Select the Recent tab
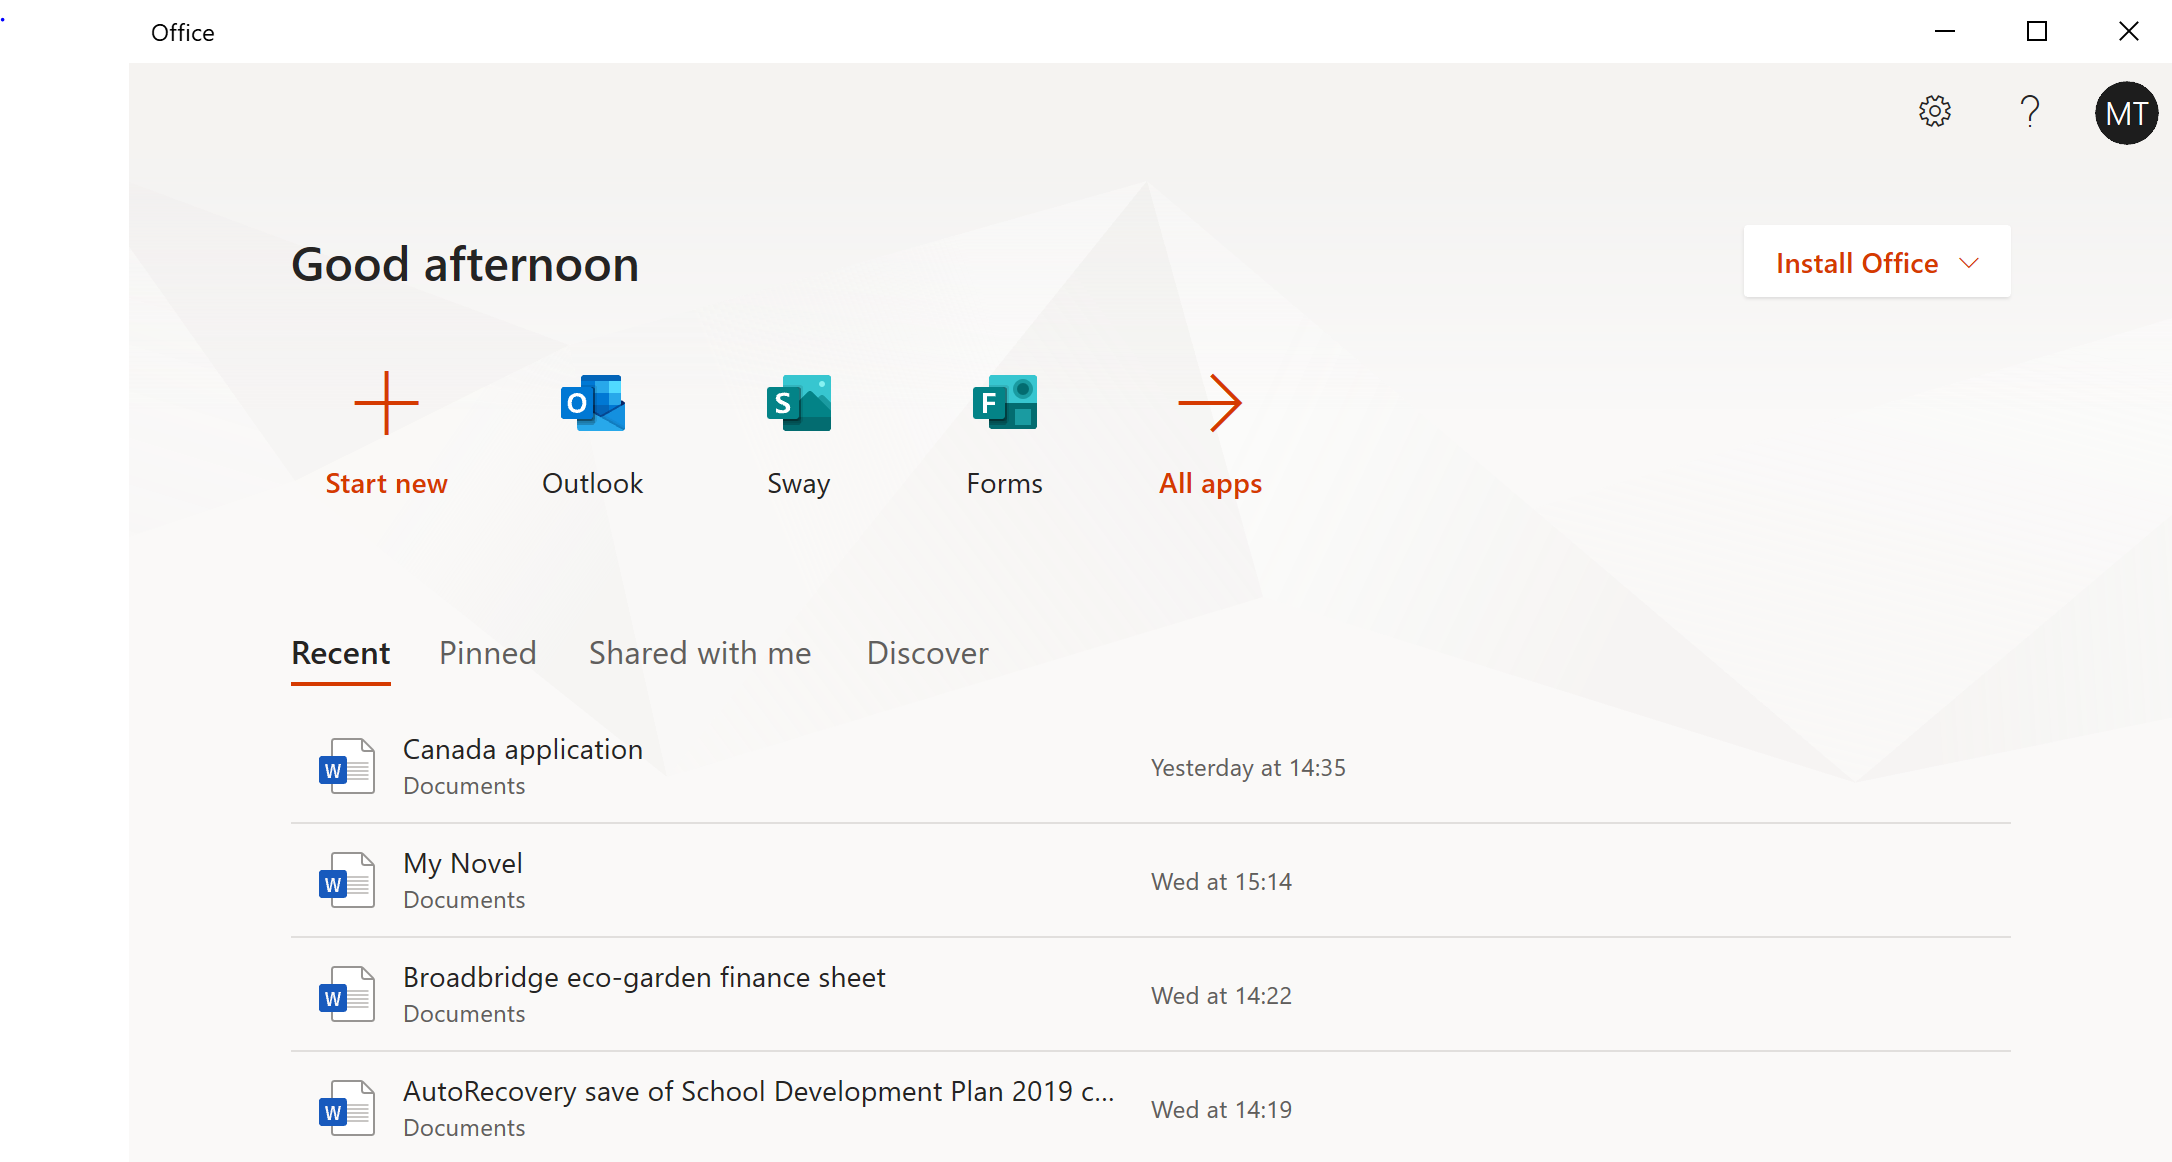This screenshot has height=1162, width=2172. pyautogui.click(x=341, y=653)
